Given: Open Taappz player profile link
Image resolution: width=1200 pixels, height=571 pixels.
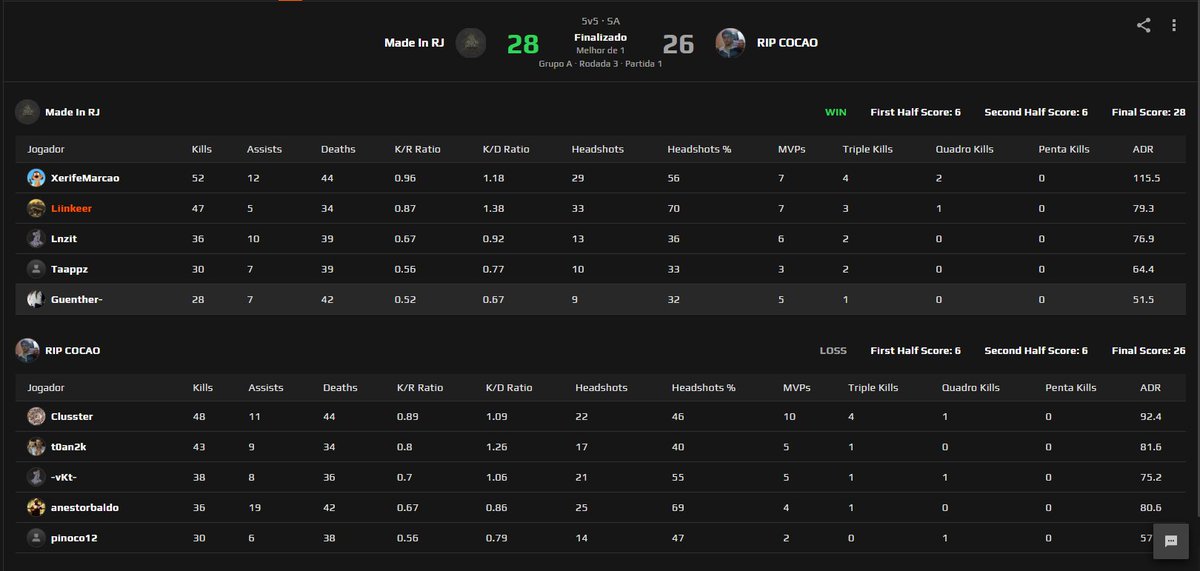Looking at the screenshot, I should click(x=68, y=268).
